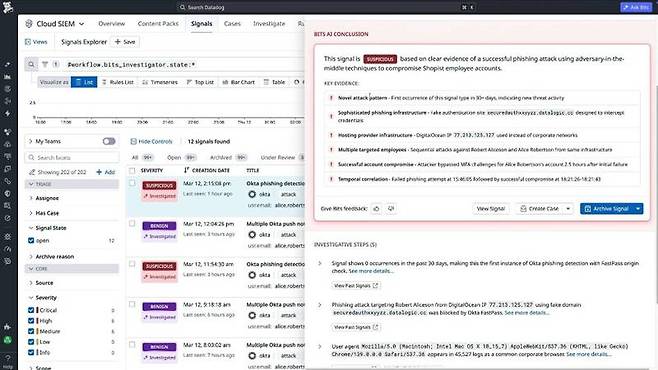This screenshot has width=658, height=370.
Task: Open the Cloud SIEM product dropdown
Action: point(55,24)
